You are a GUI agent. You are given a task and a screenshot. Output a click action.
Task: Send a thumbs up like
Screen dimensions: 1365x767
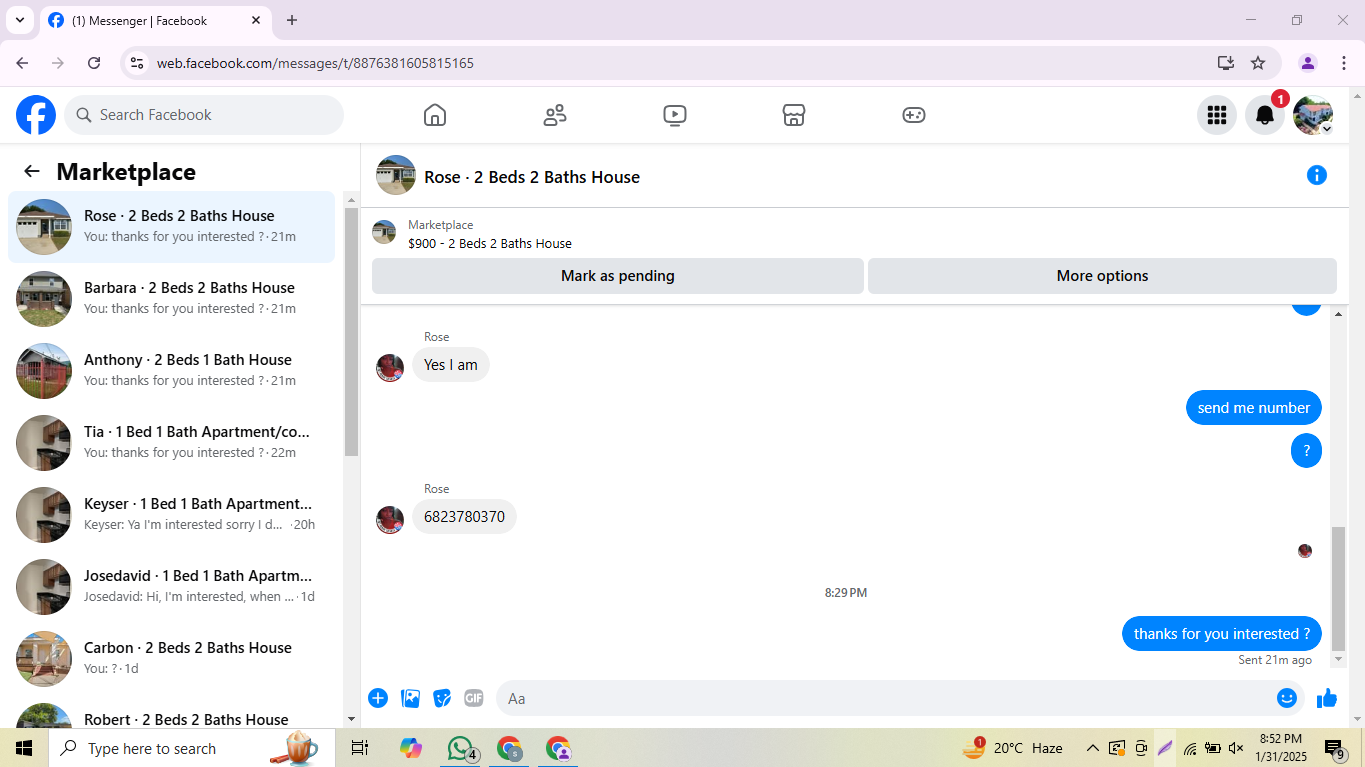click(1327, 698)
